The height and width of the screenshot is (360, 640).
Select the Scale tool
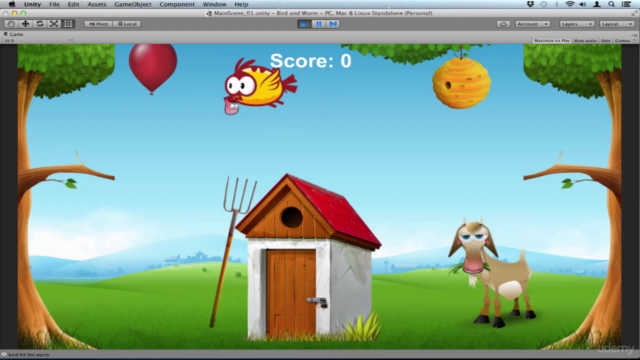click(54, 24)
